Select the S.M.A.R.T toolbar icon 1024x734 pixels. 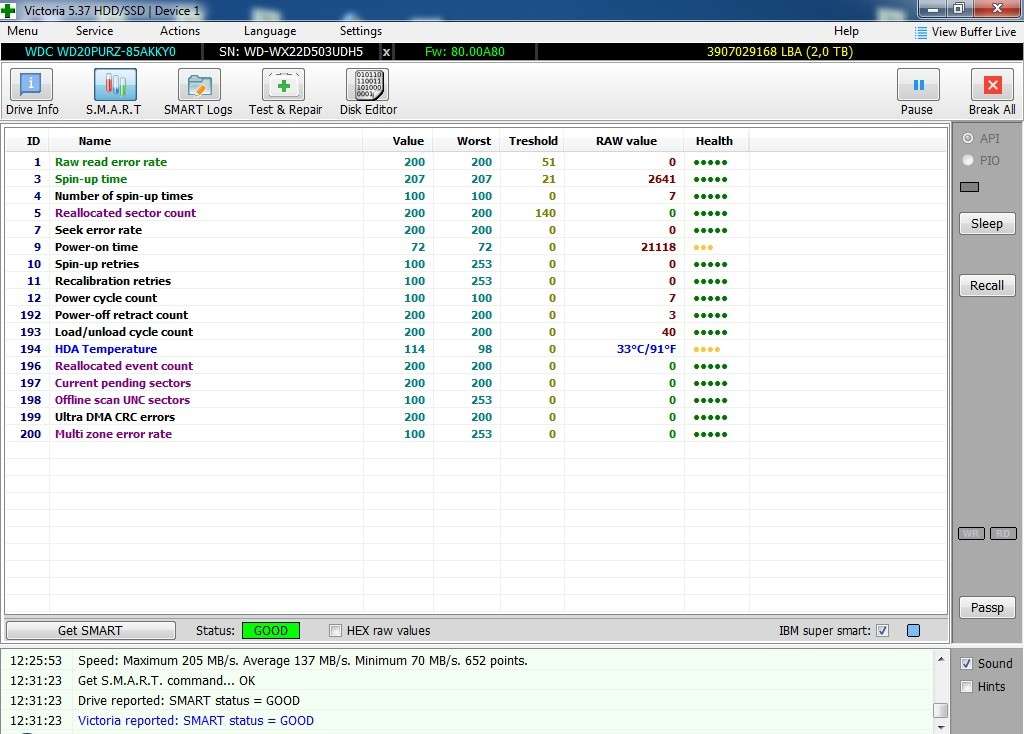click(x=114, y=92)
